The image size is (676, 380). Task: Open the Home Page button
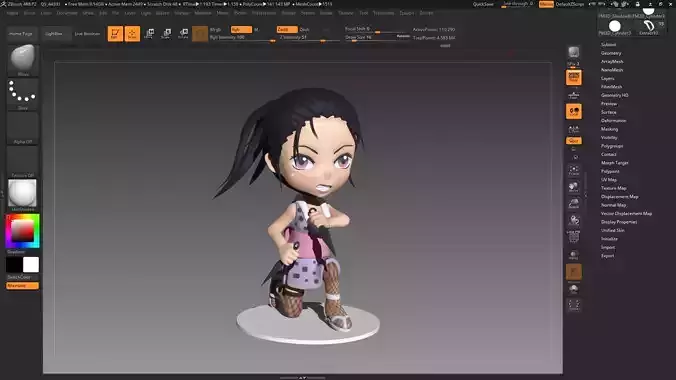(x=21, y=34)
